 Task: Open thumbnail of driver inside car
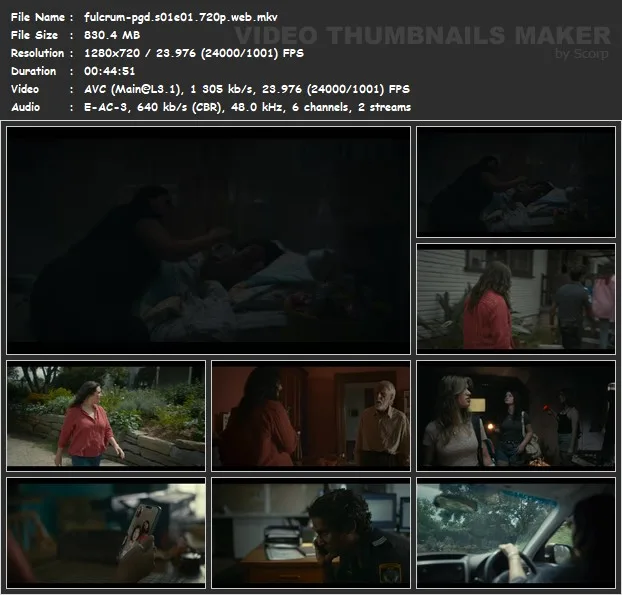pyautogui.click(x=515, y=532)
